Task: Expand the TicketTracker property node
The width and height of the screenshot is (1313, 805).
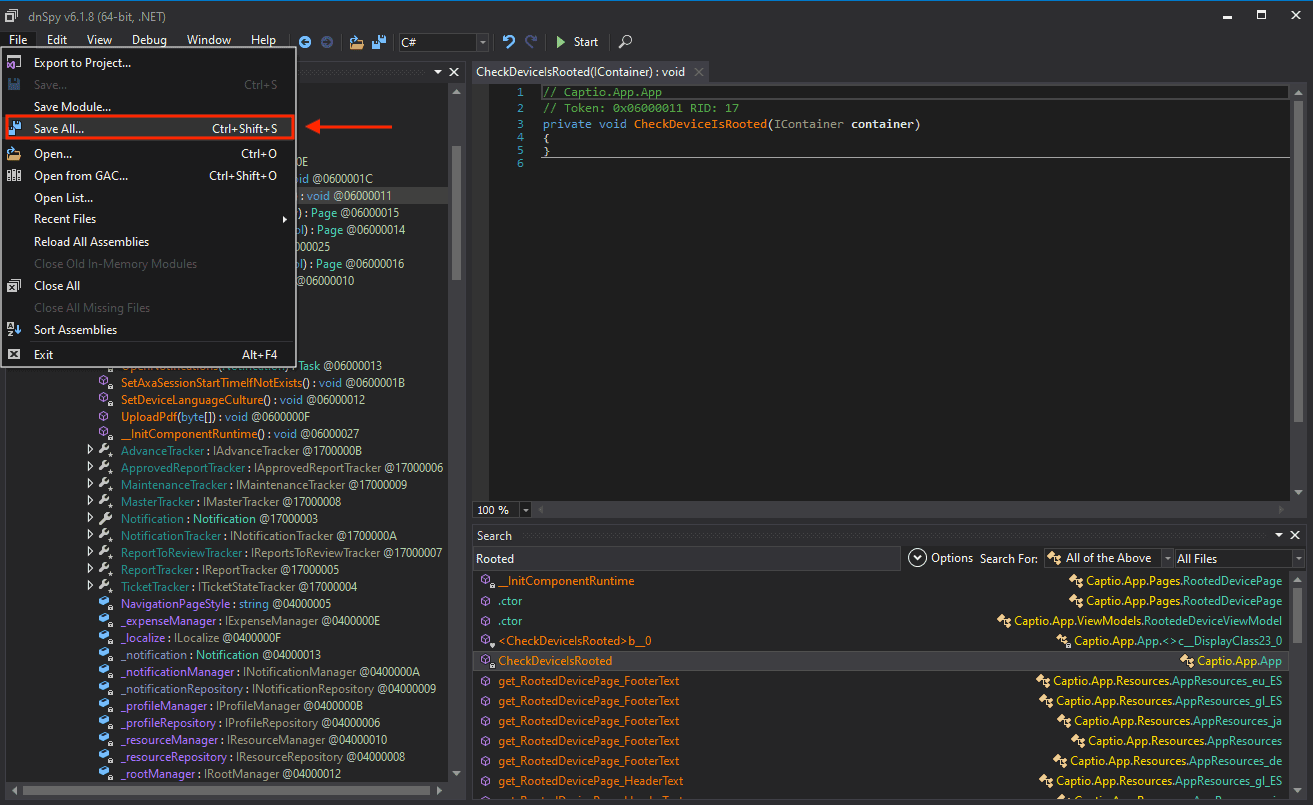Action: pos(91,587)
